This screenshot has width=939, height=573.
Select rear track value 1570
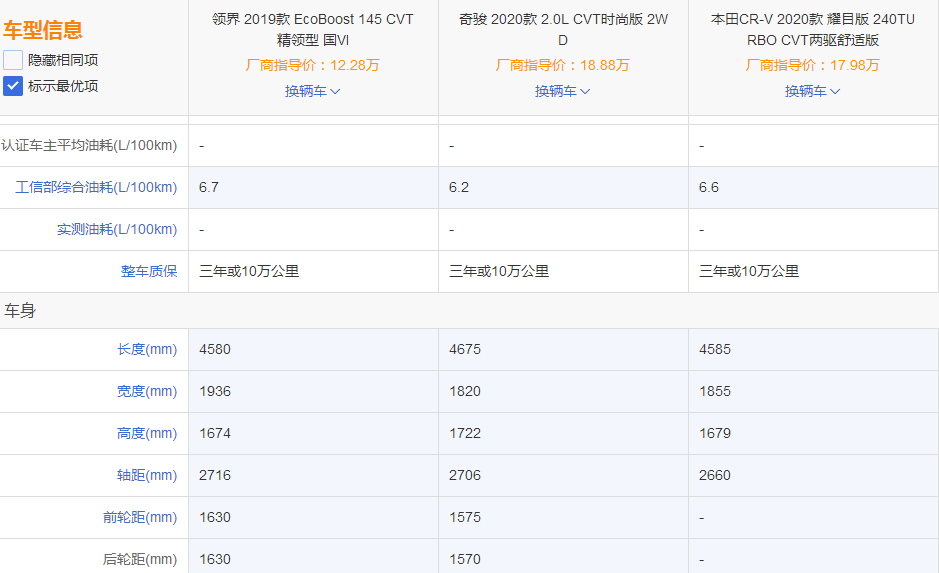(x=465, y=559)
